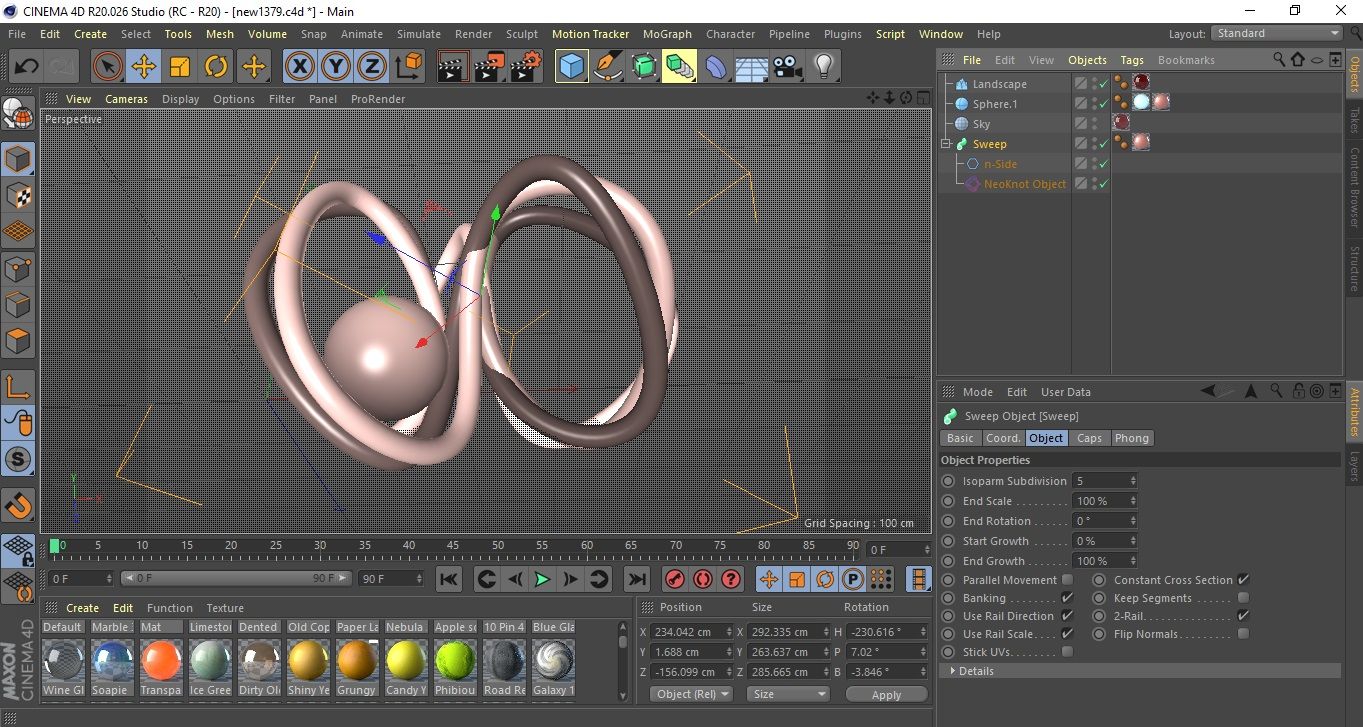Viewport: 1363px width, 727px height.
Task: Activate the Scale tool
Action: [180, 67]
